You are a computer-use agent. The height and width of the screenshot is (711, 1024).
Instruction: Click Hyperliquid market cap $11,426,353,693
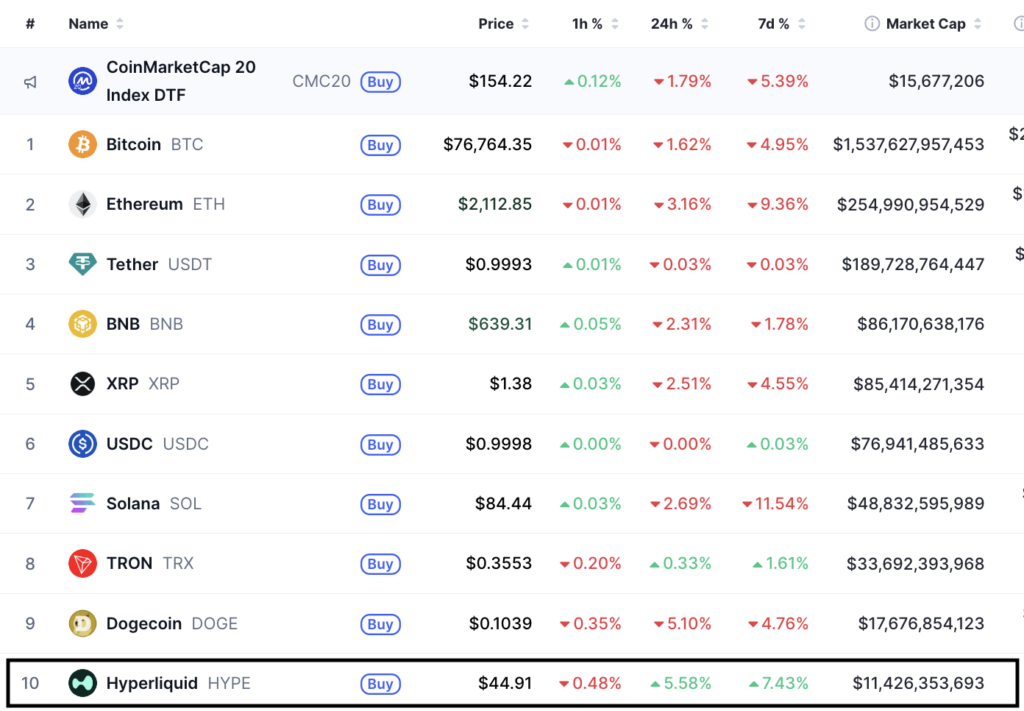(x=918, y=684)
